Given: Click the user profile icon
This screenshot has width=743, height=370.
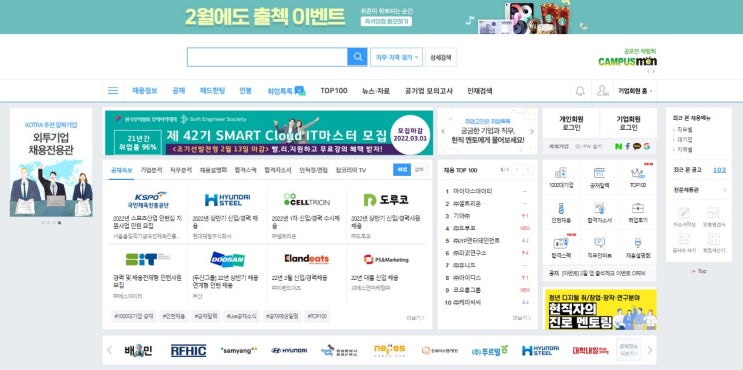Looking at the screenshot, I should [x=602, y=90].
